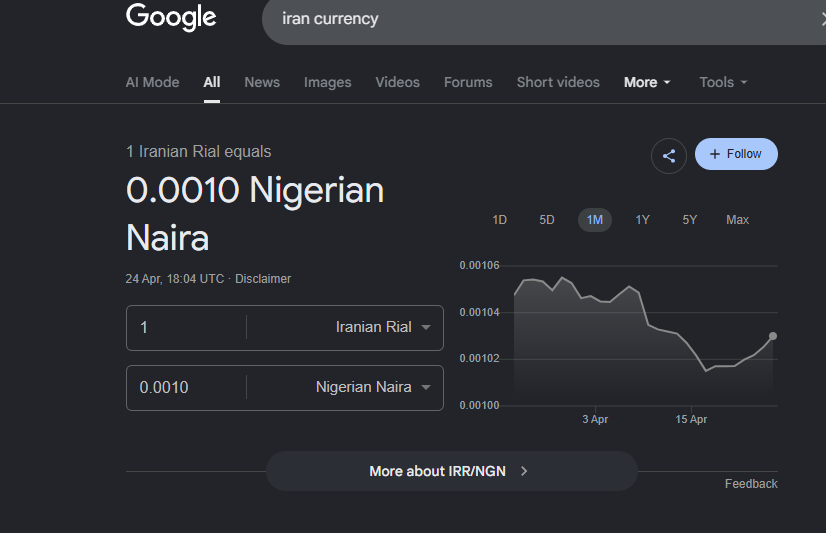Expand the More search filters menu
Screen dimensions: 826x533
click(x=647, y=82)
